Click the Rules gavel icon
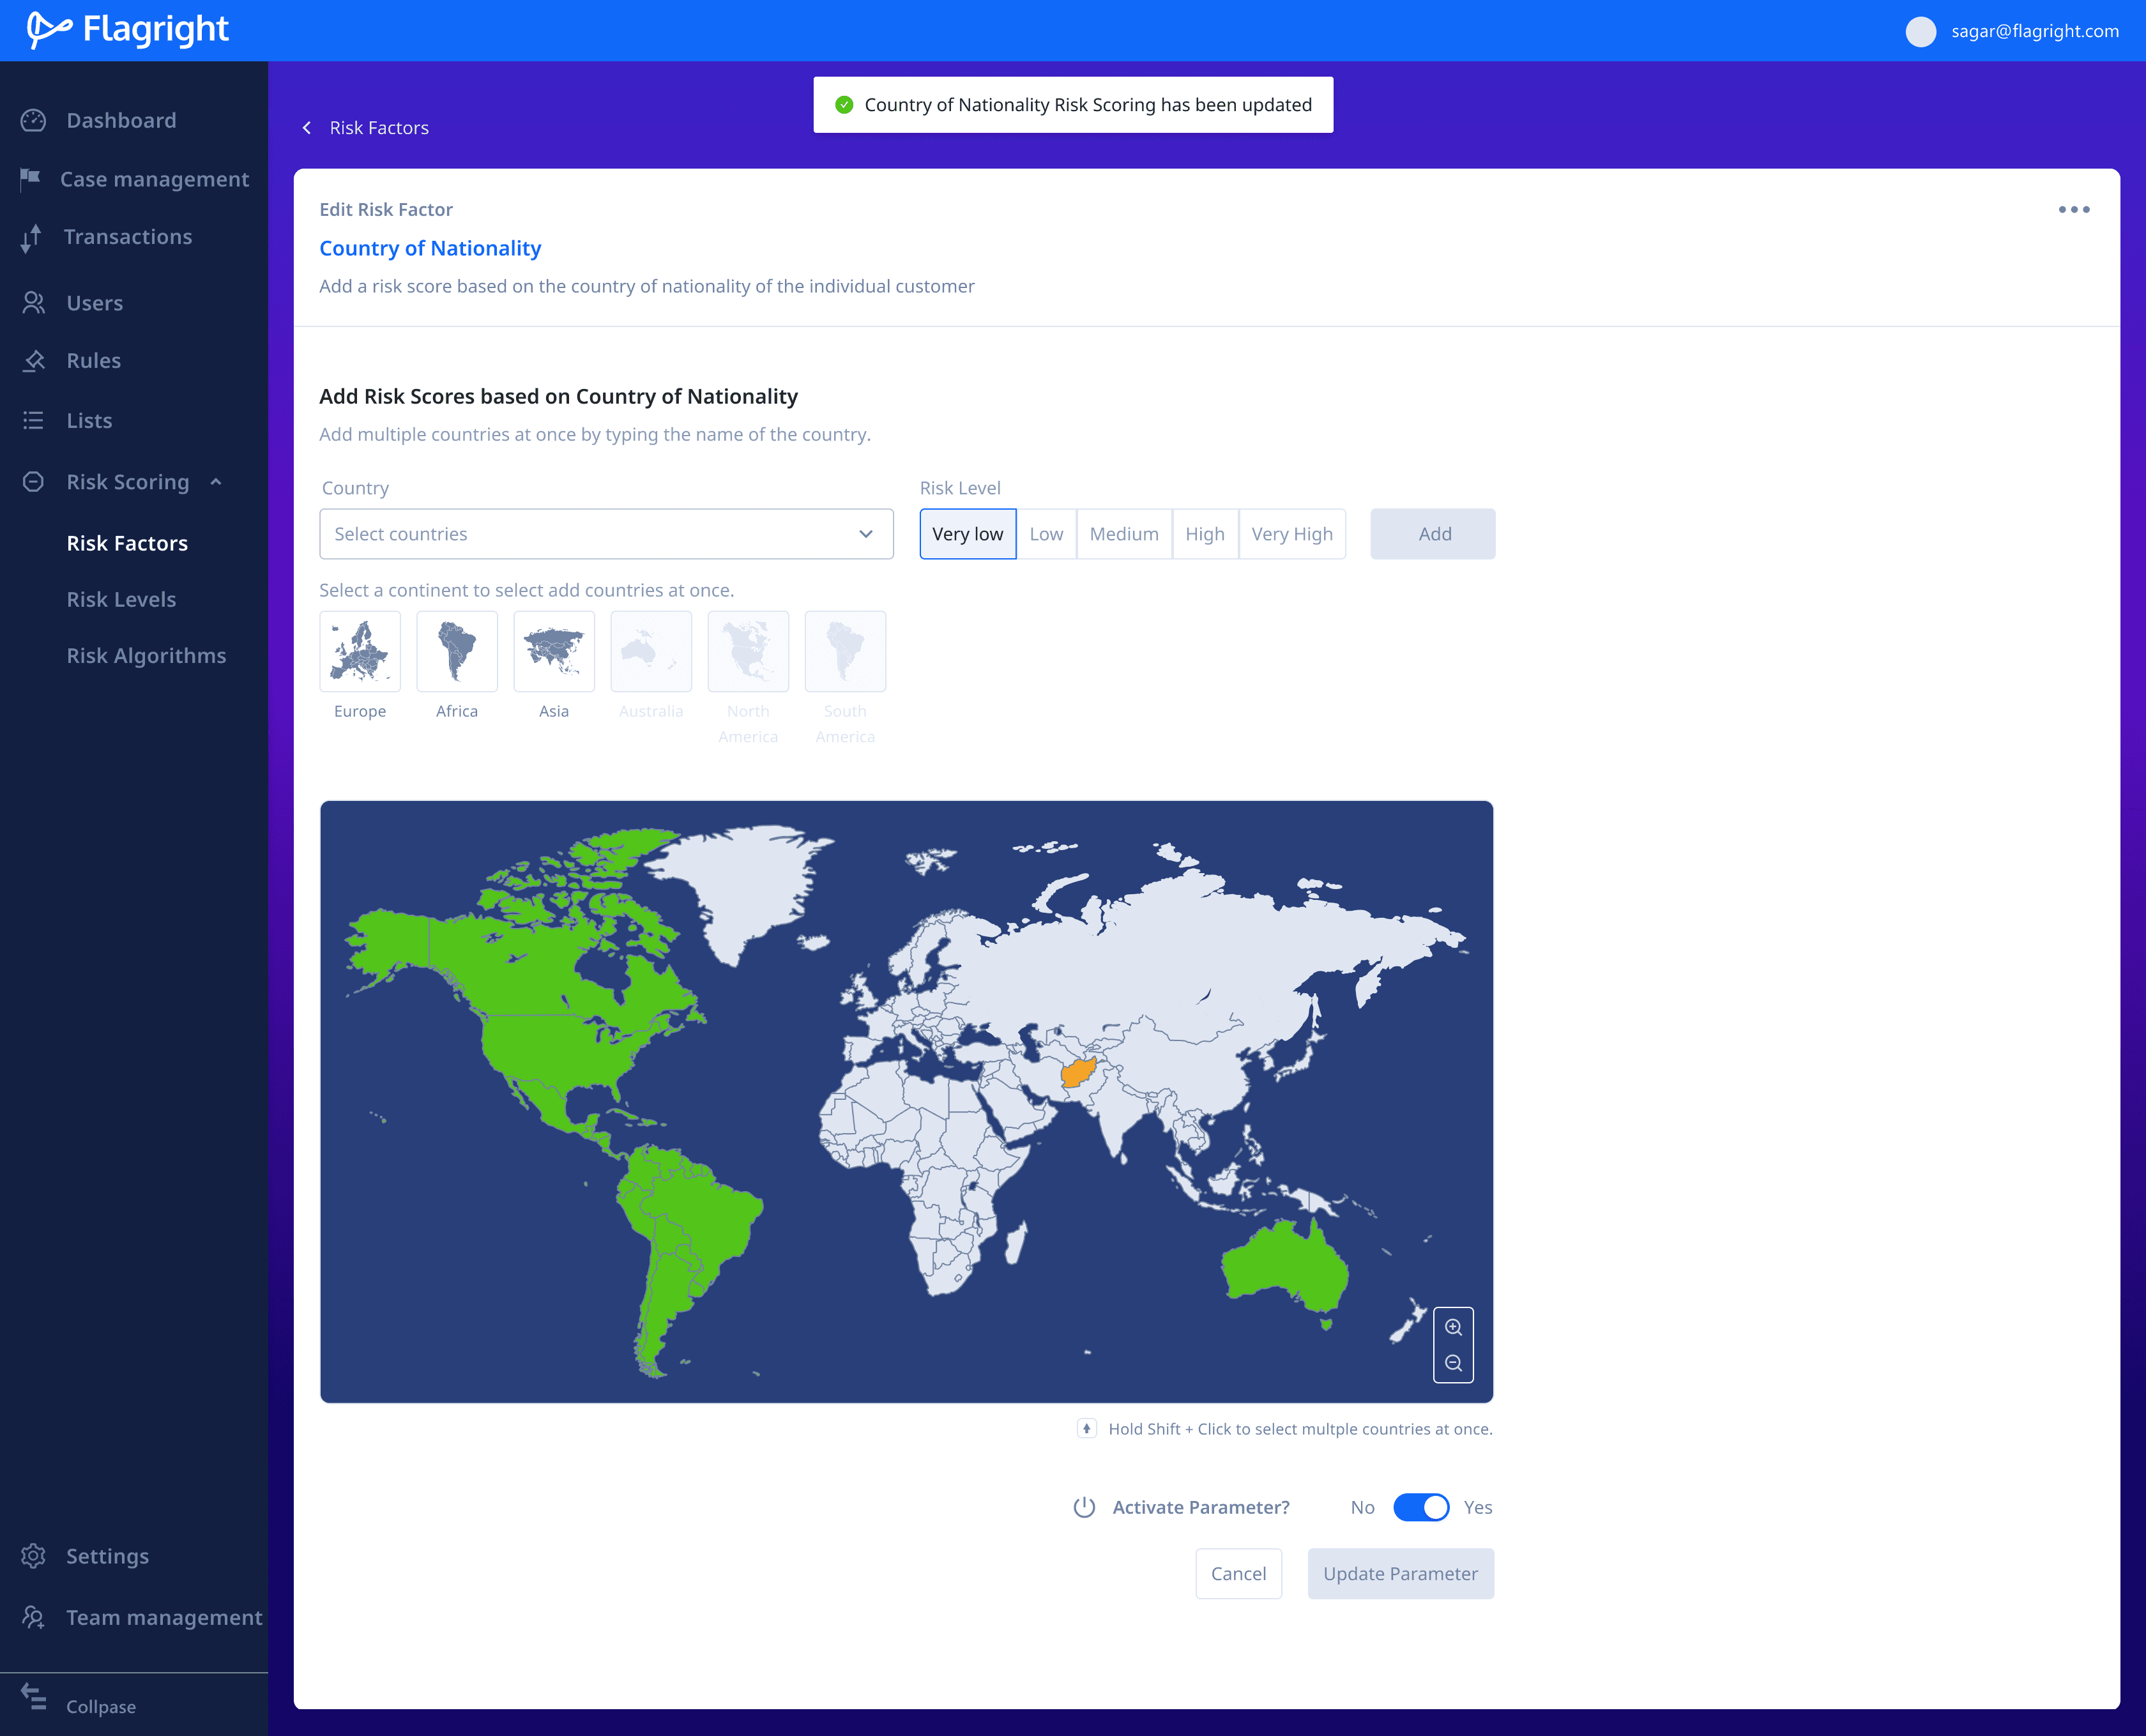 click(34, 361)
